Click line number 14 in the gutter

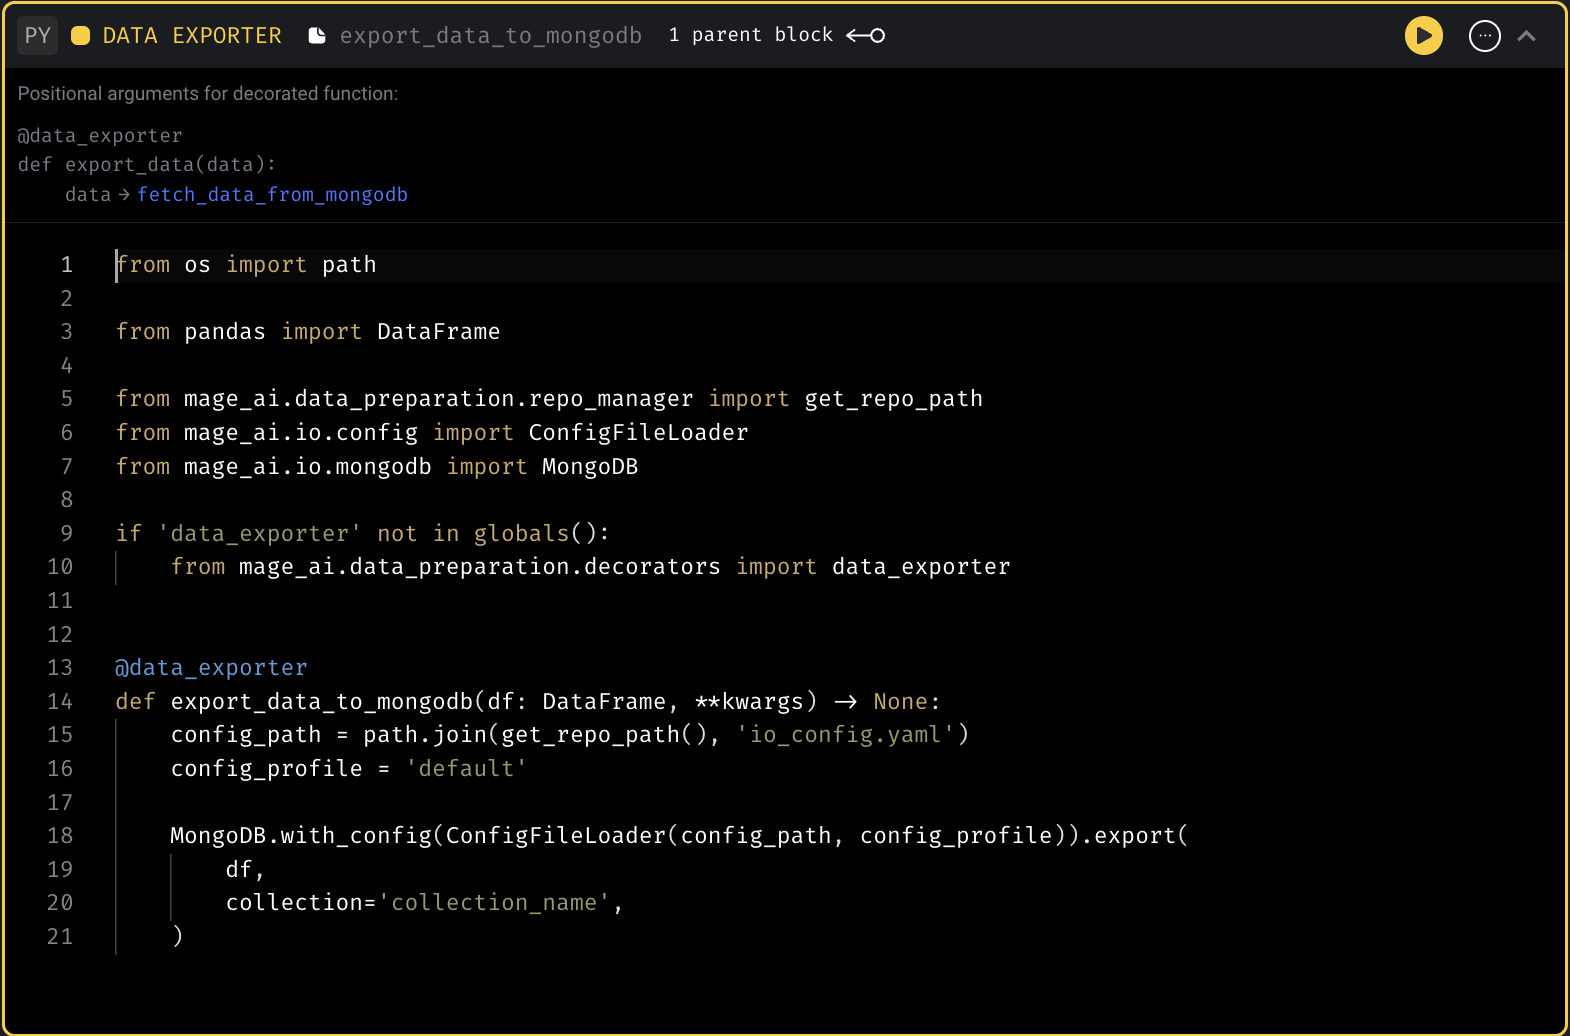coord(60,702)
